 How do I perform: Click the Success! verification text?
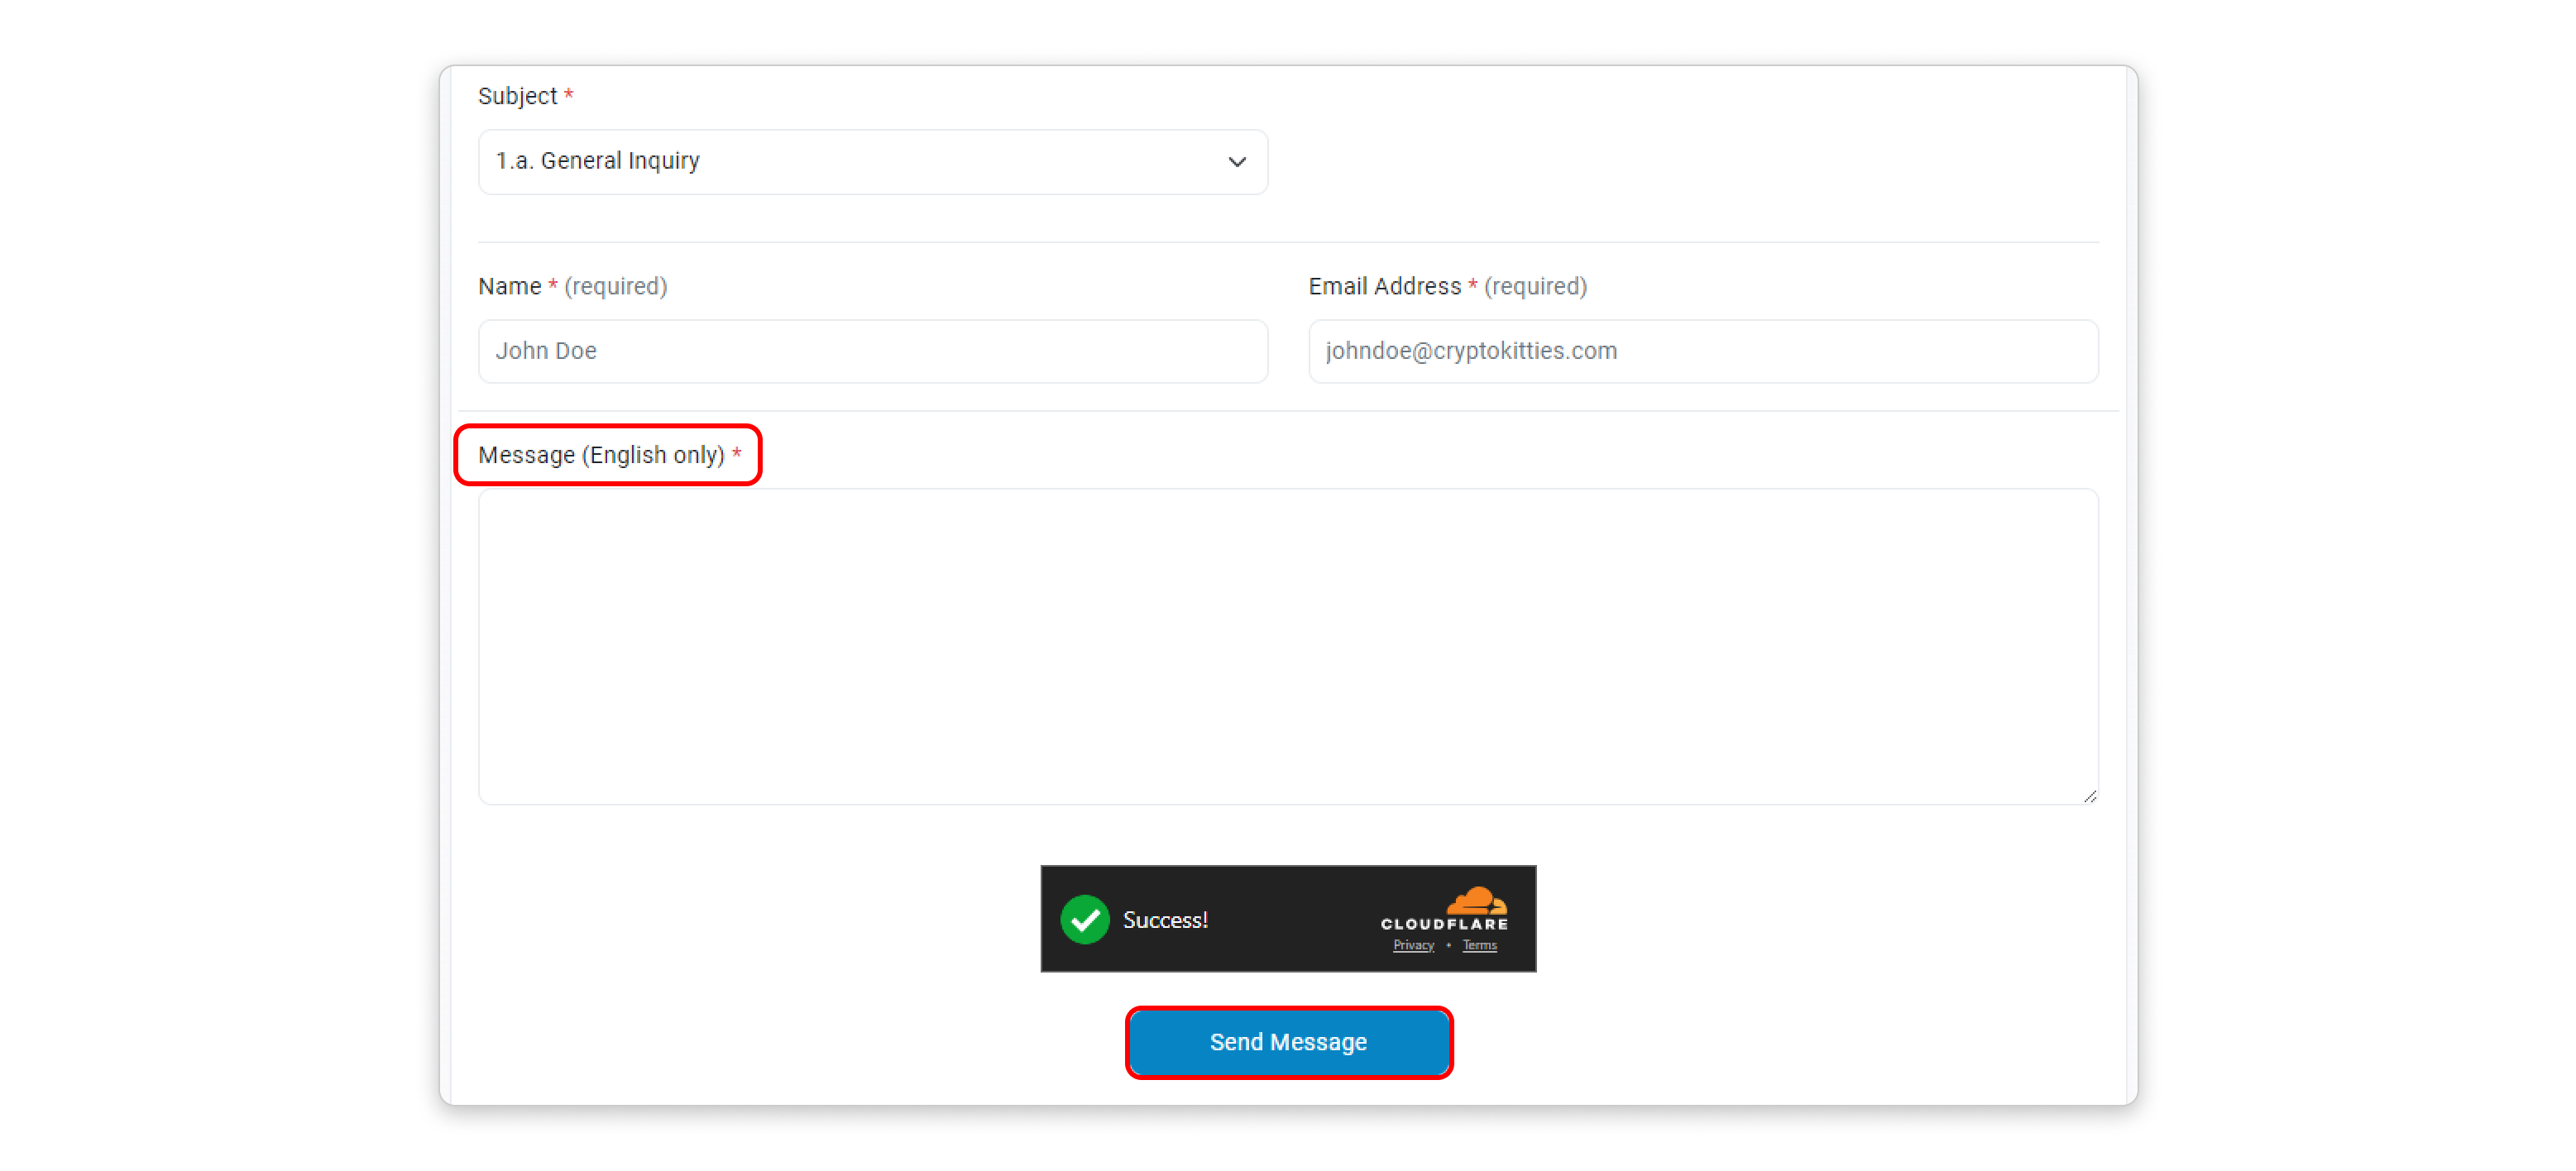(1164, 919)
